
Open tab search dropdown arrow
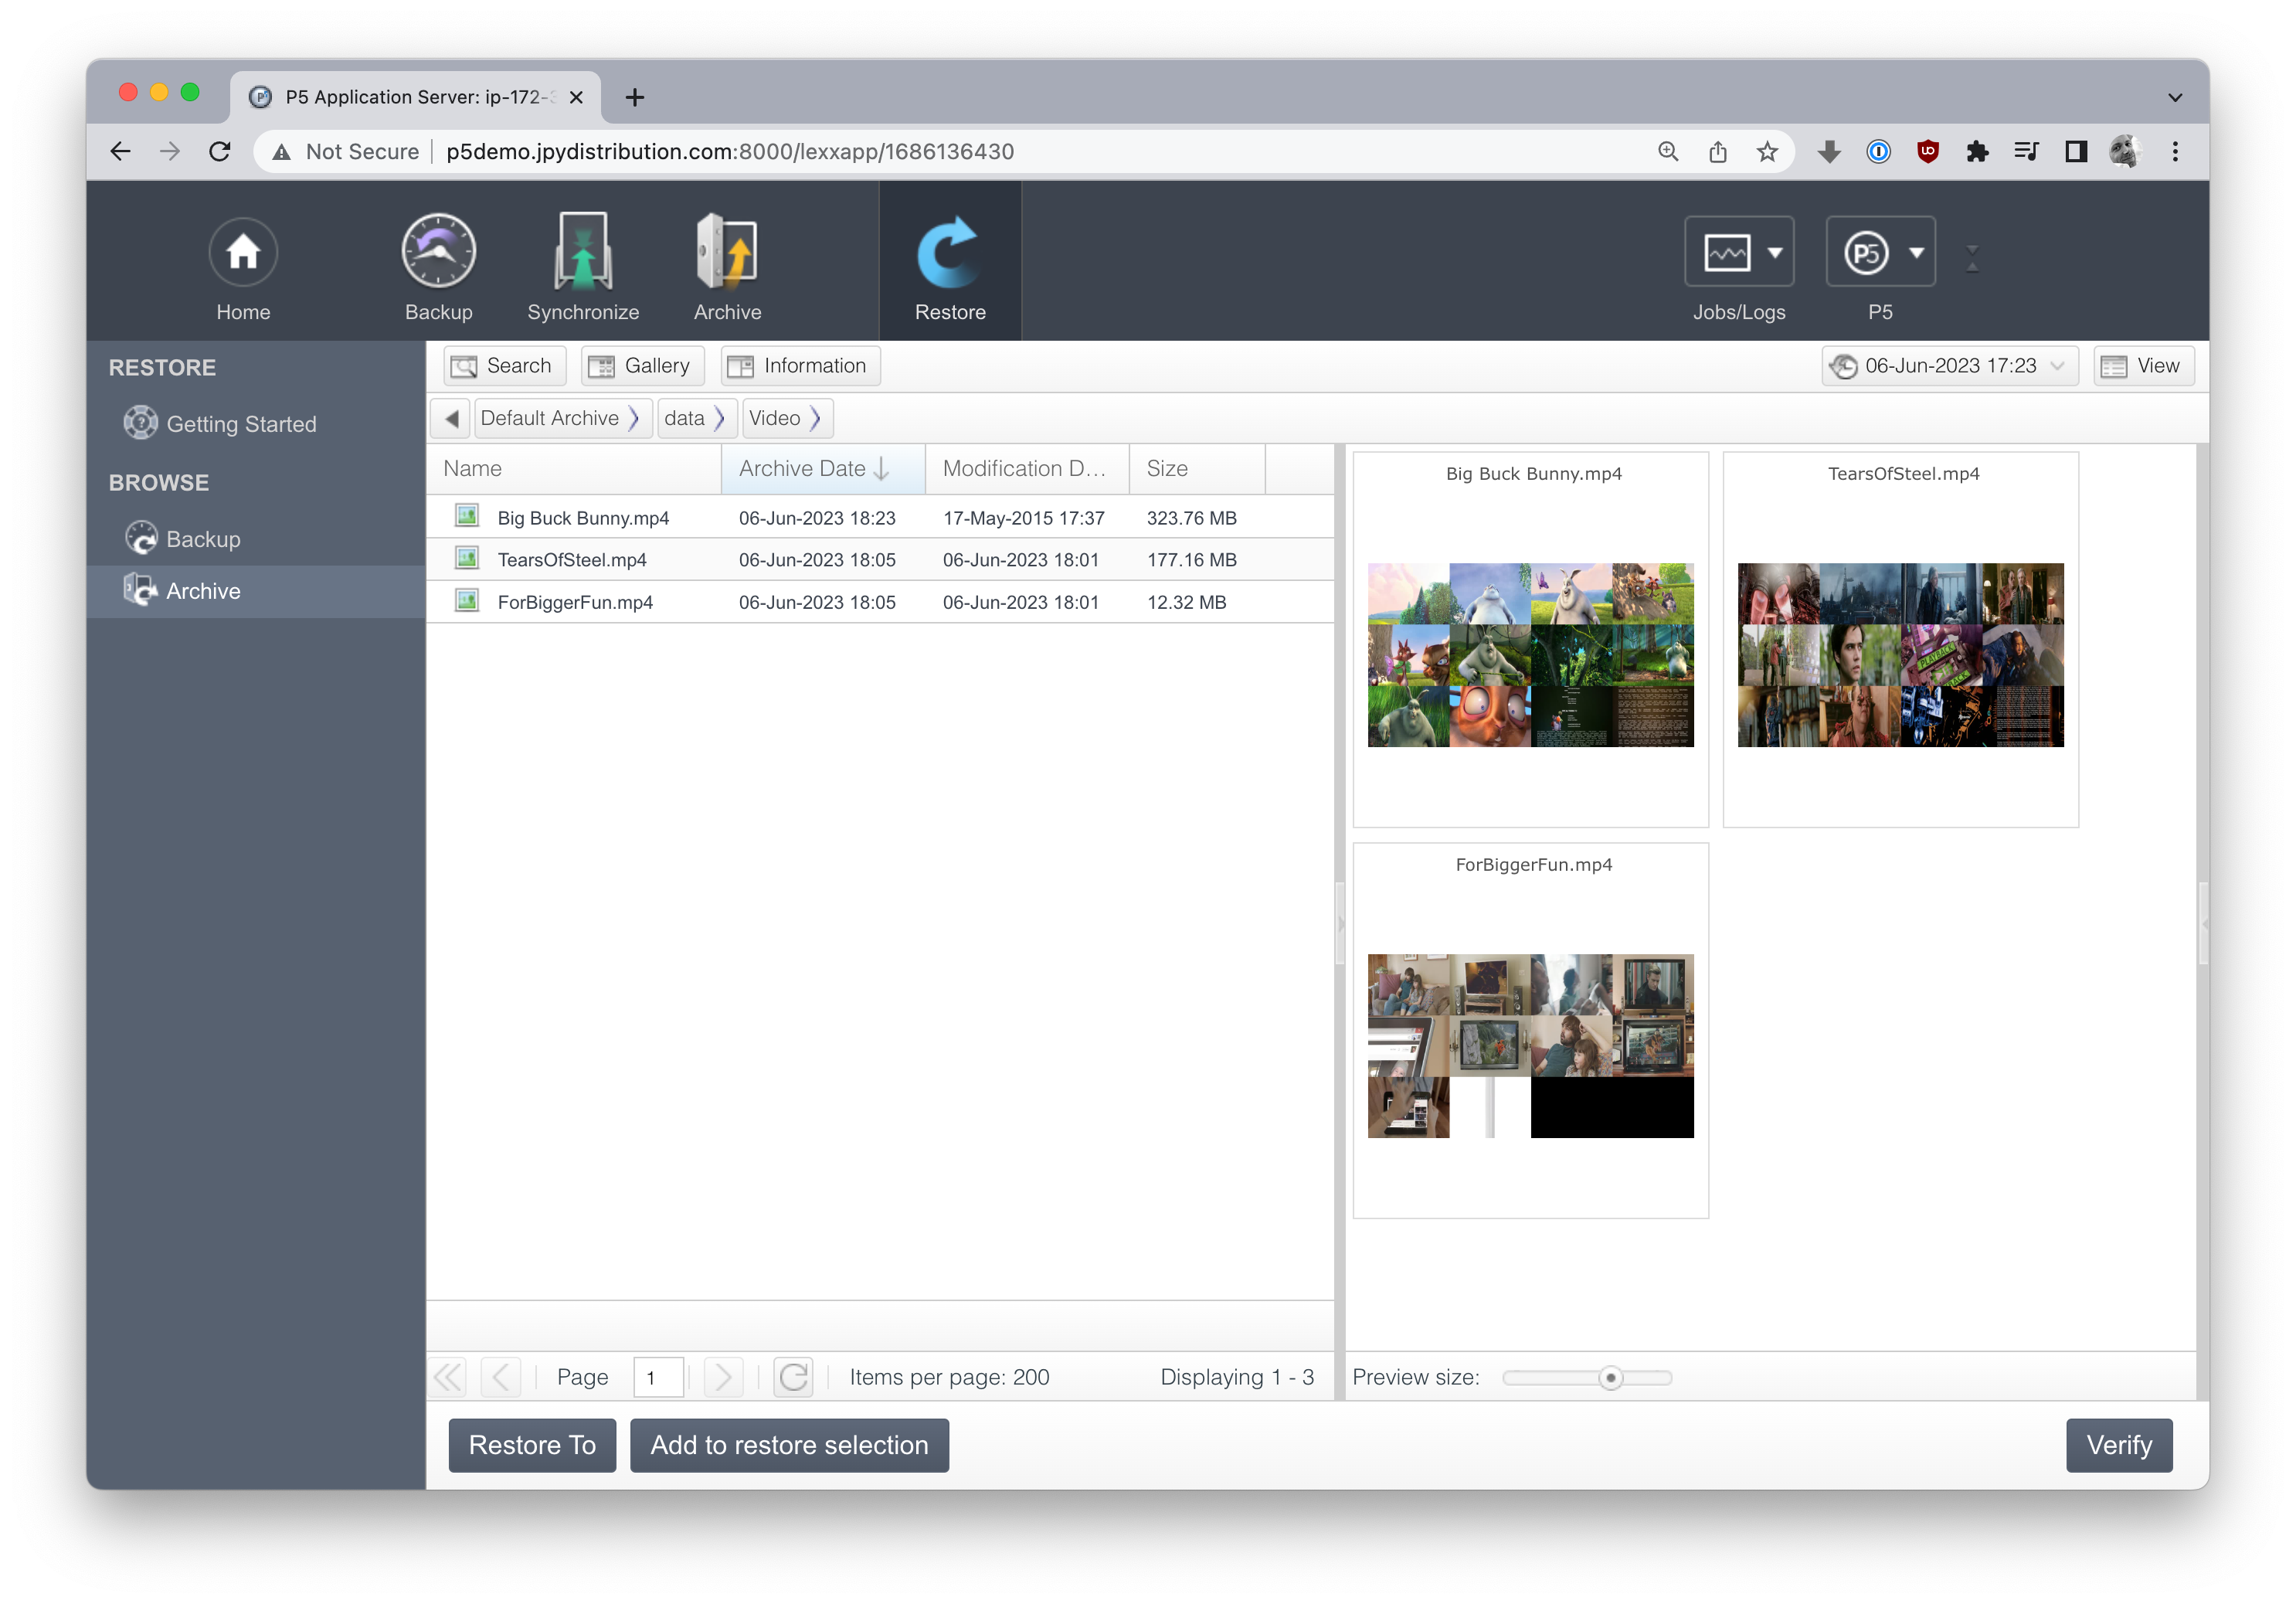pyautogui.click(x=2174, y=97)
